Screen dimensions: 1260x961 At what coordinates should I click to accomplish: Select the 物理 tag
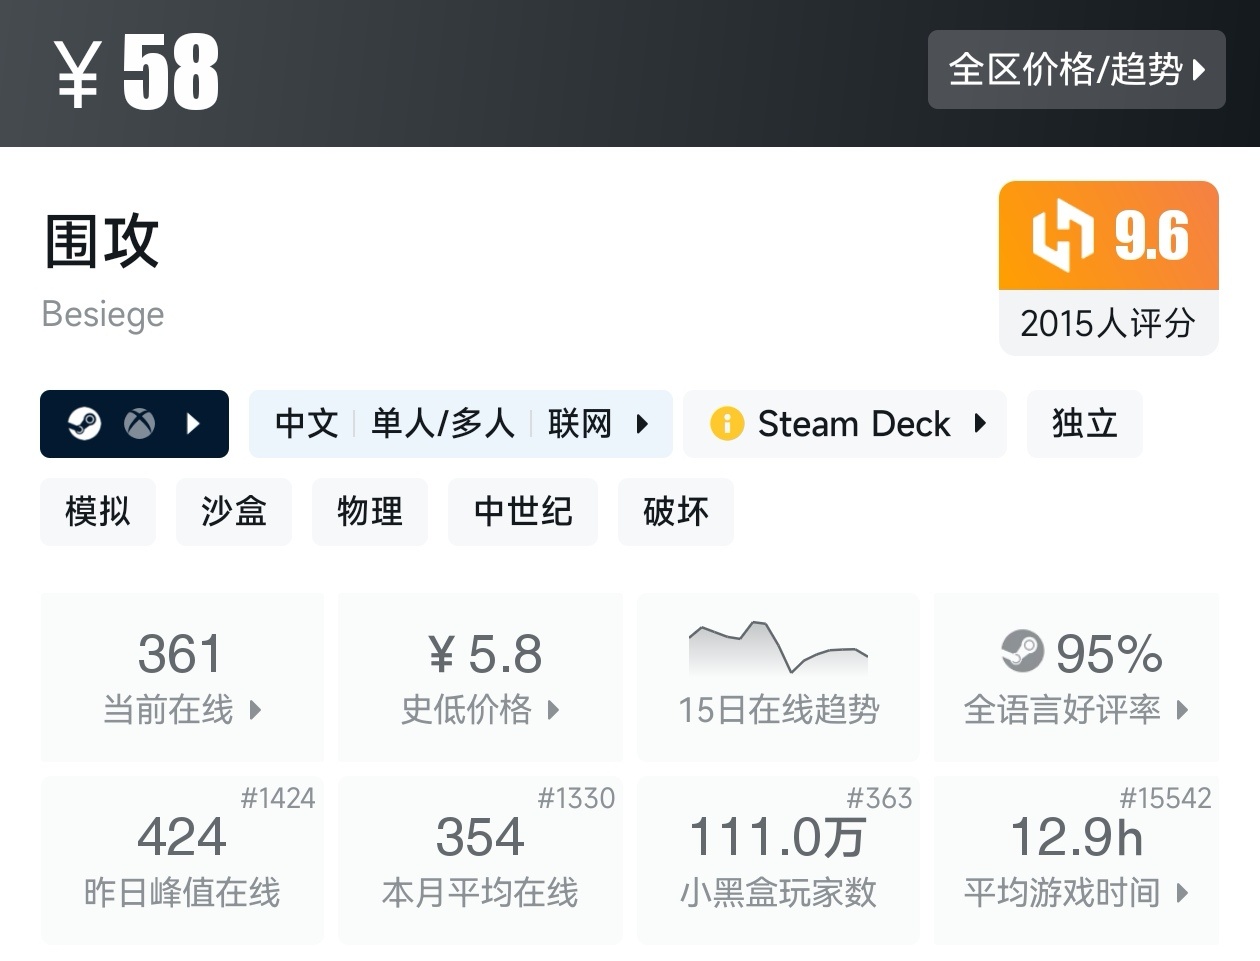370,512
